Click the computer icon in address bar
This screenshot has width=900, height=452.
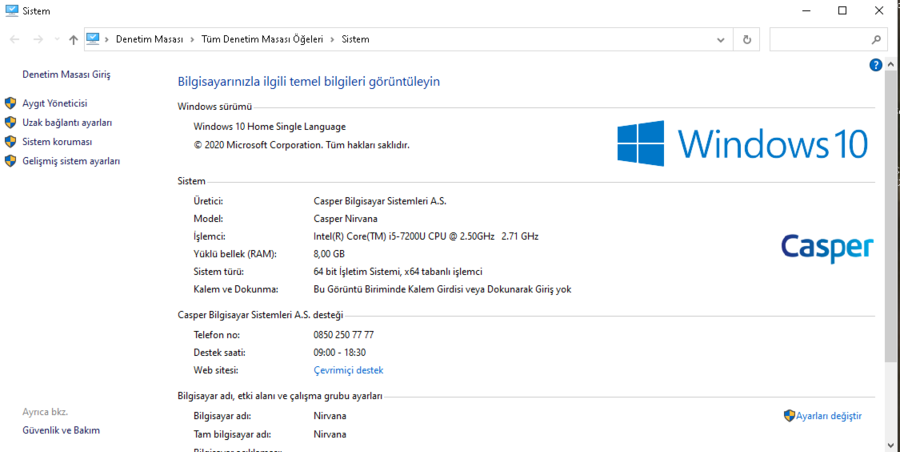point(92,39)
